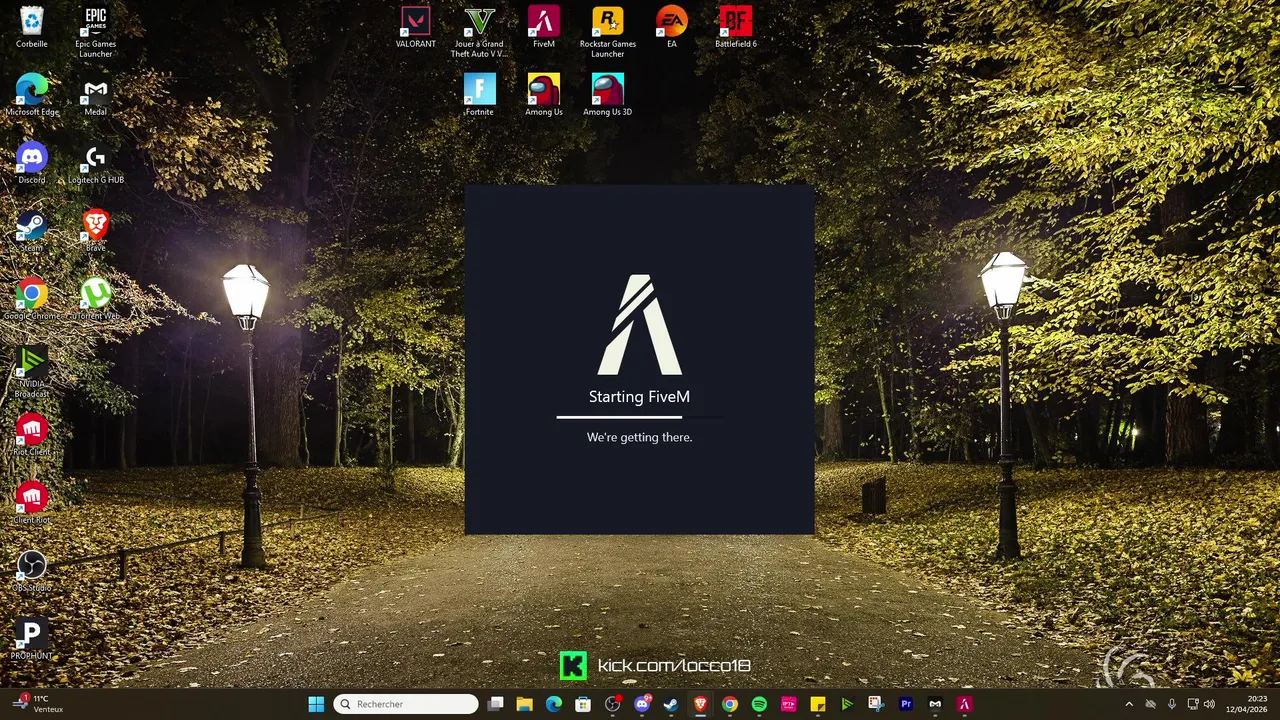Select the EA desktop shortcut

[x=672, y=27]
